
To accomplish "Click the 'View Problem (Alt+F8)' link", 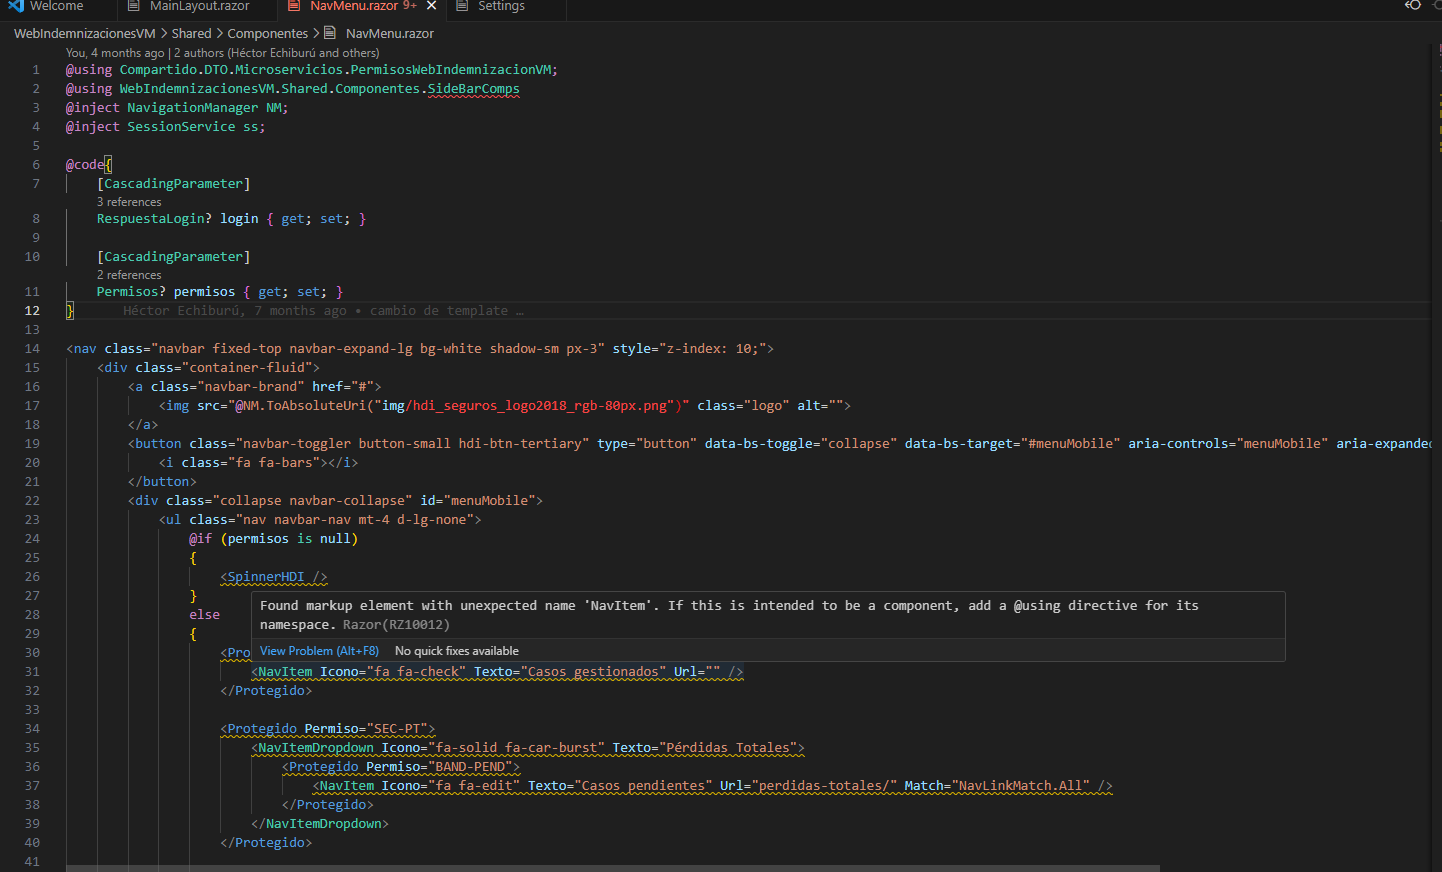I will pos(318,650).
